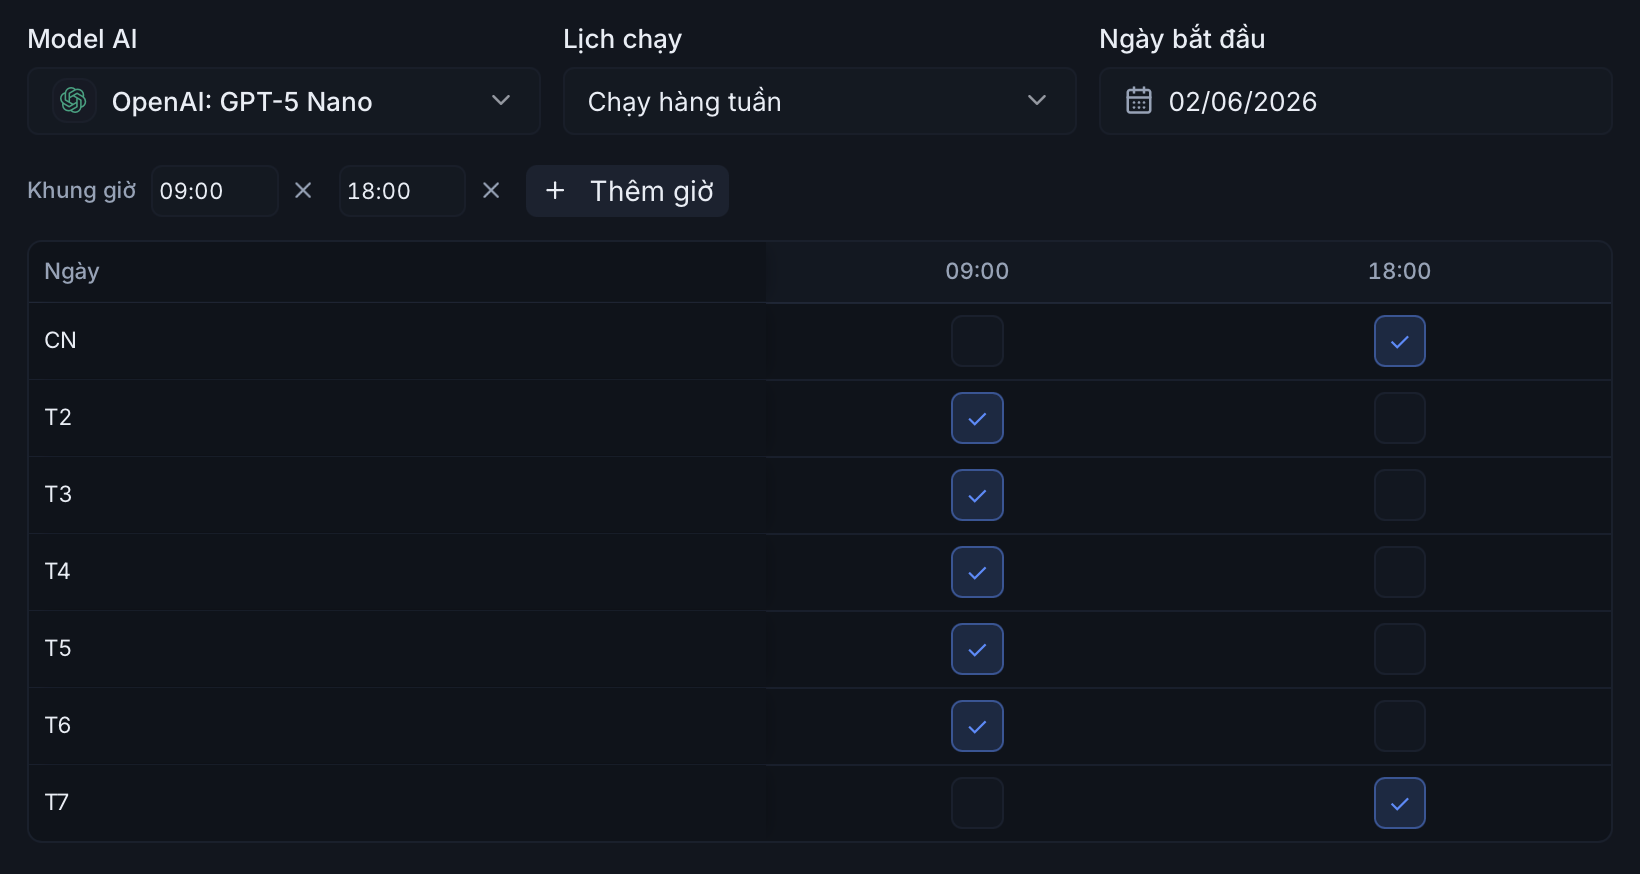Select the Chạy hàng tuần schedule box

tap(820, 101)
